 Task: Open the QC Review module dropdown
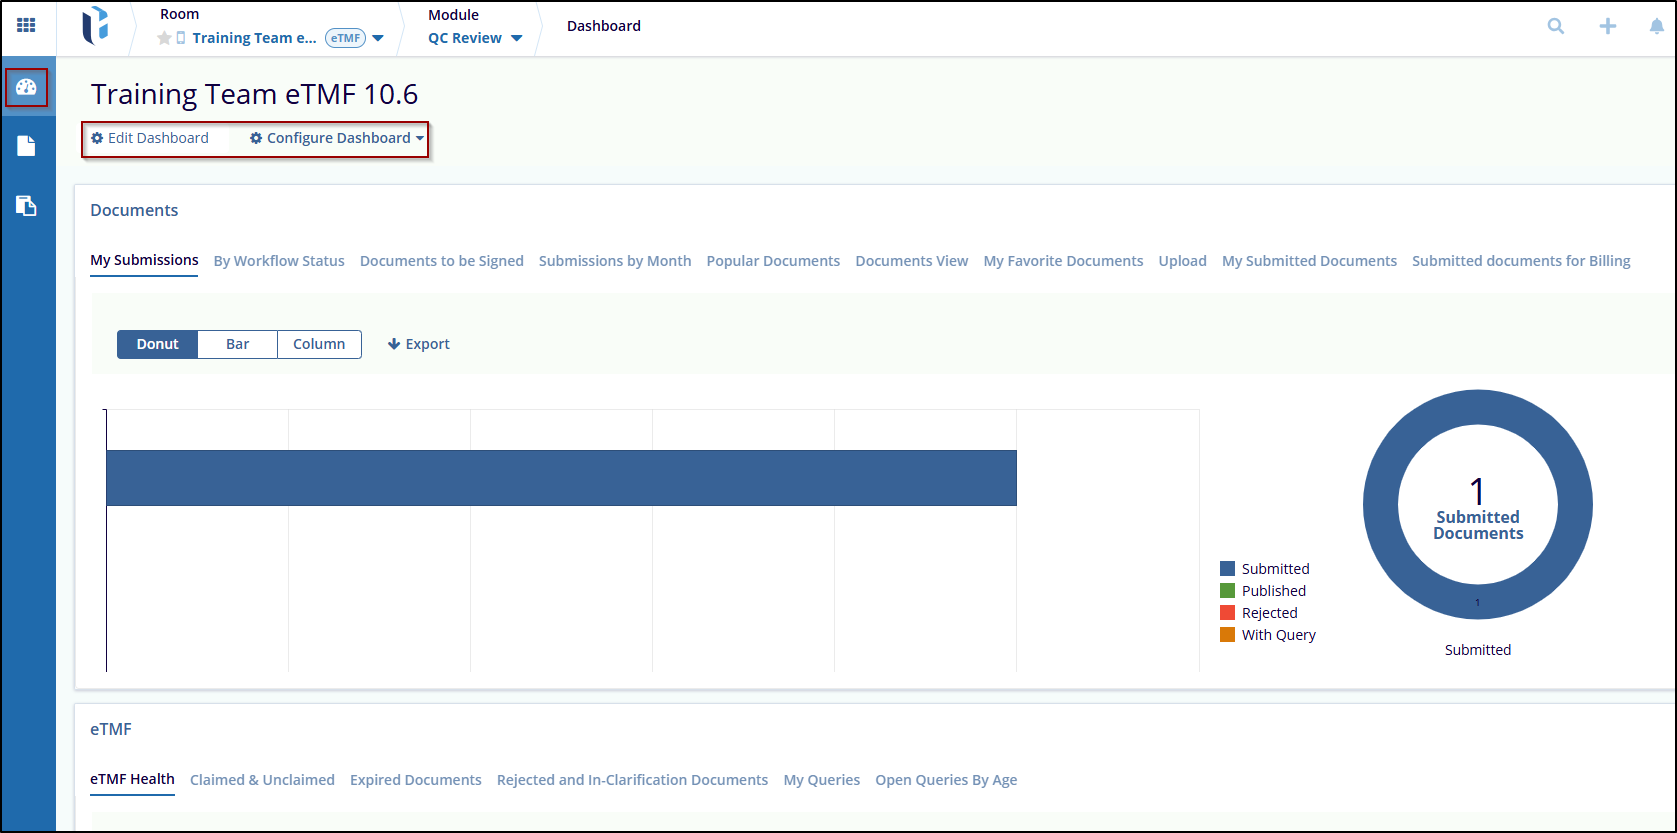(516, 39)
